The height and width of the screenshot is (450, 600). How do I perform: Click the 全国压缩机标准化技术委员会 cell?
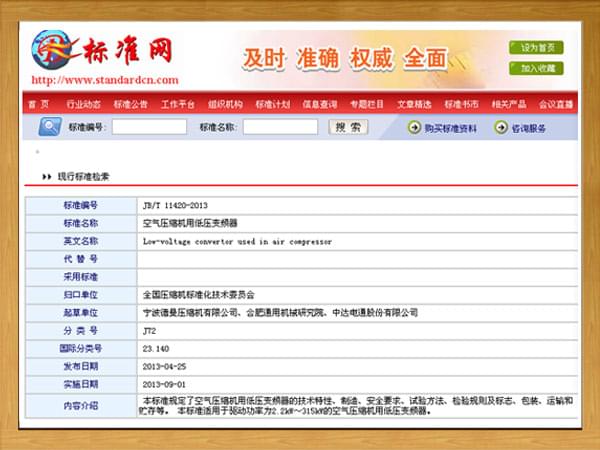coord(198,295)
